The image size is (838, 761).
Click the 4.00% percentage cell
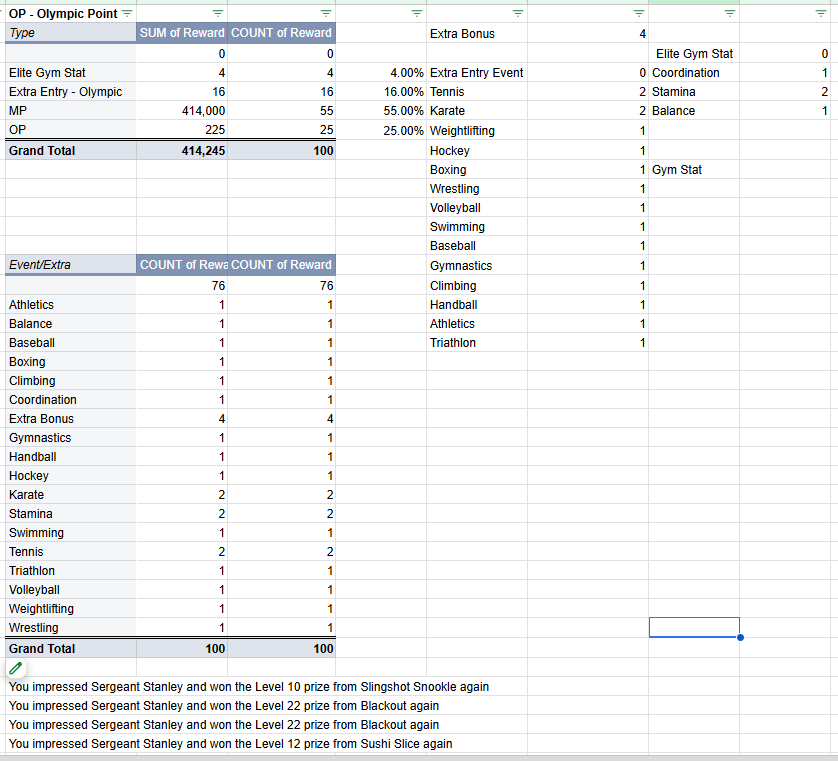tap(381, 73)
